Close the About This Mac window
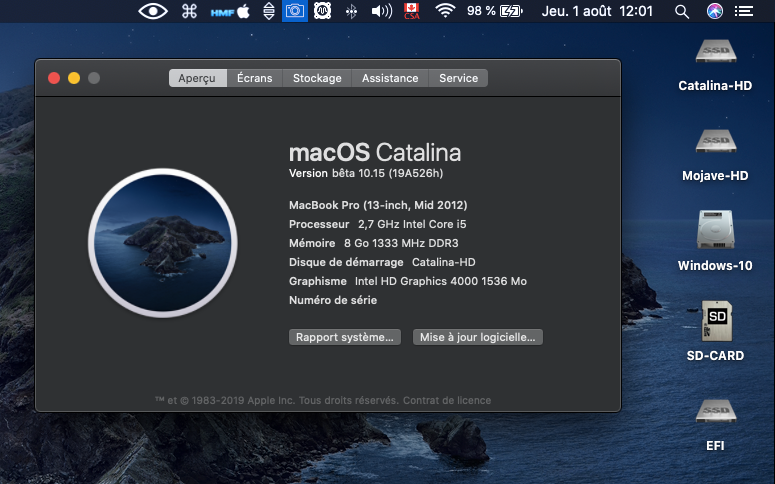The image size is (775, 484). click(x=54, y=78)
